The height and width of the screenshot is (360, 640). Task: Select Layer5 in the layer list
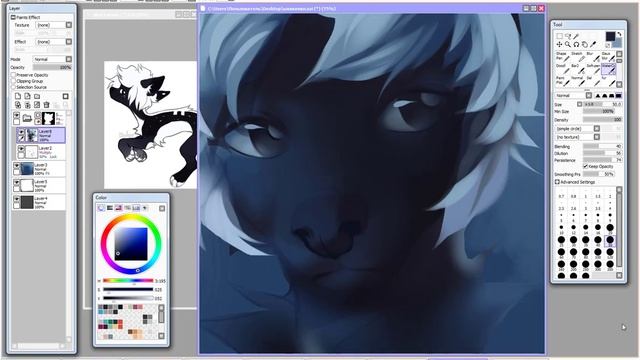pyautogui.click(x=39, y=186)
